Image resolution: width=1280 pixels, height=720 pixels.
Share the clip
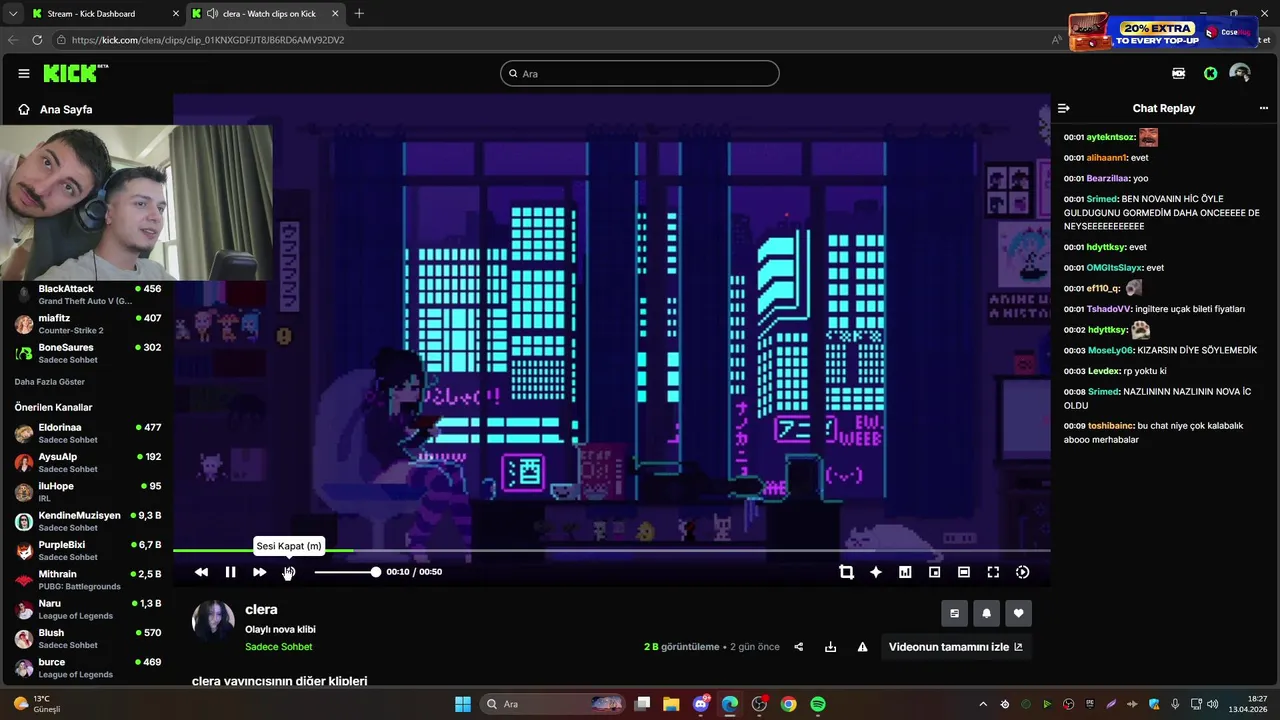(798, 647)
